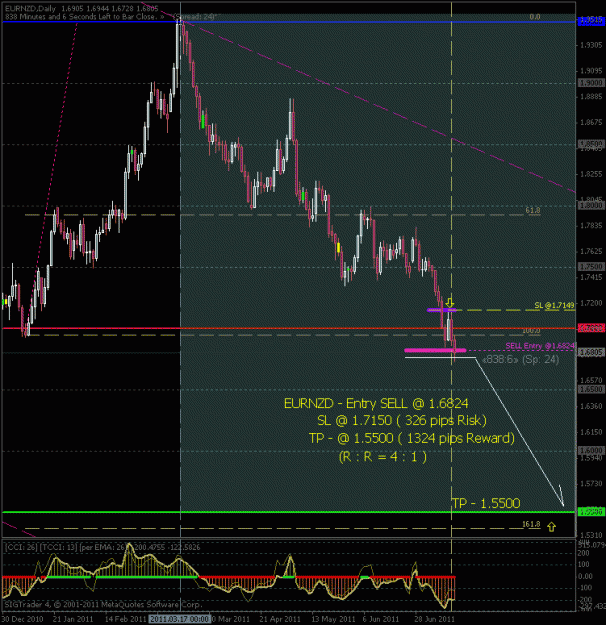Click the 'SL @1.7149' label
This screenshot has width=606, height=625.
(x=554, y=305)
